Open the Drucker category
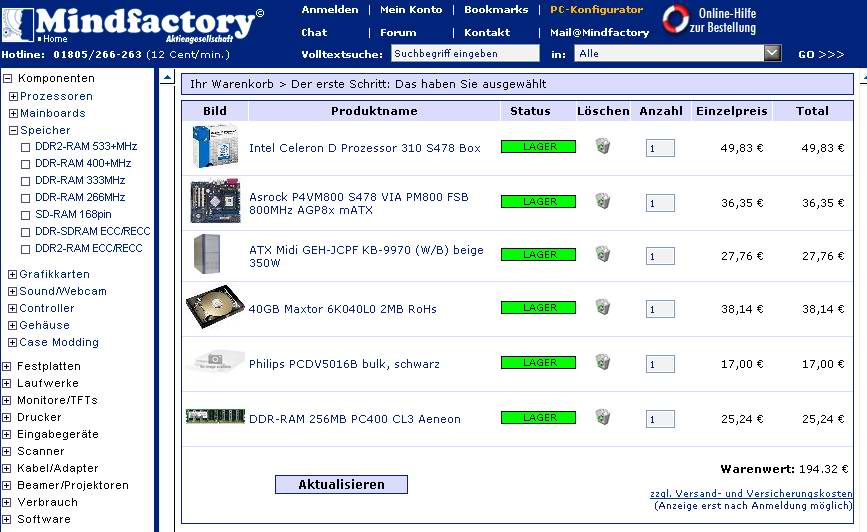867x532 pixels. (39, 418)
